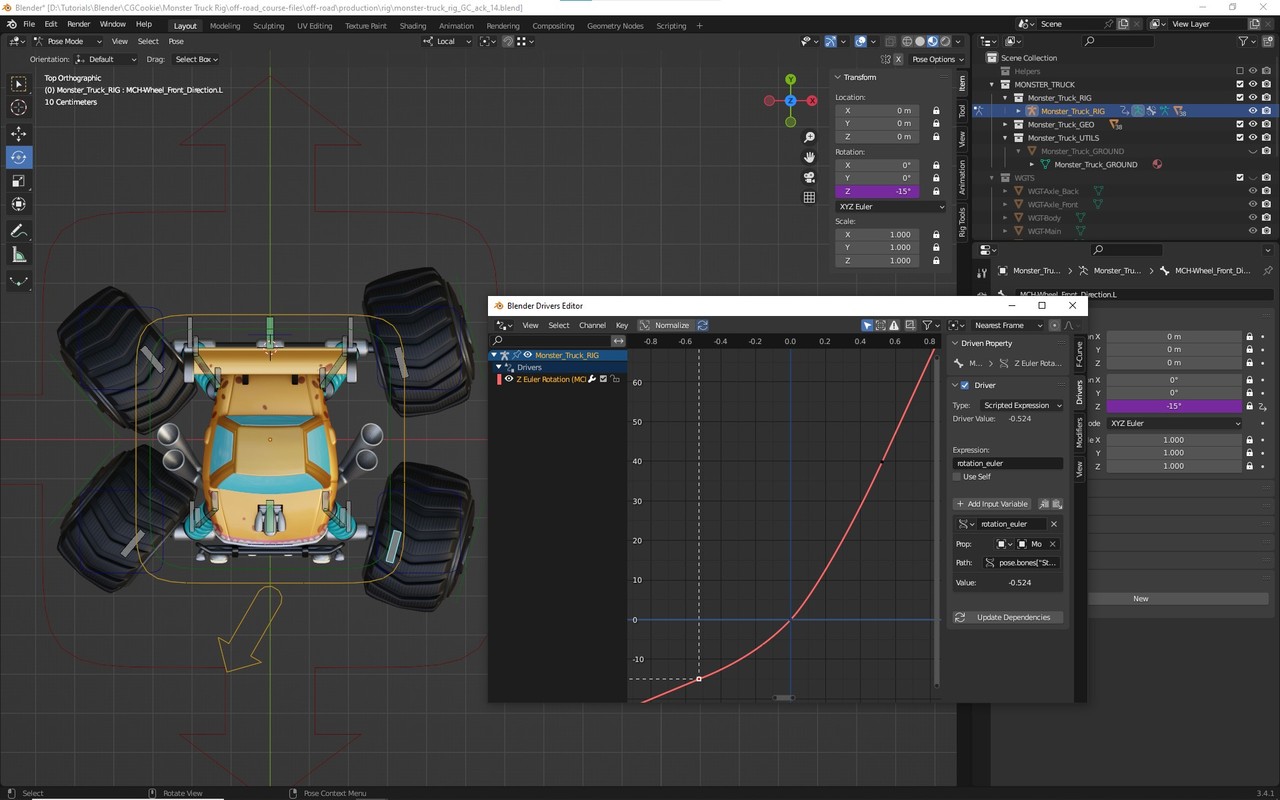The width and height of the screenshot is (1280, 800).
Task: Hide Monster_Truck_GEO collection with eye icon
Action: (1252, 125)
